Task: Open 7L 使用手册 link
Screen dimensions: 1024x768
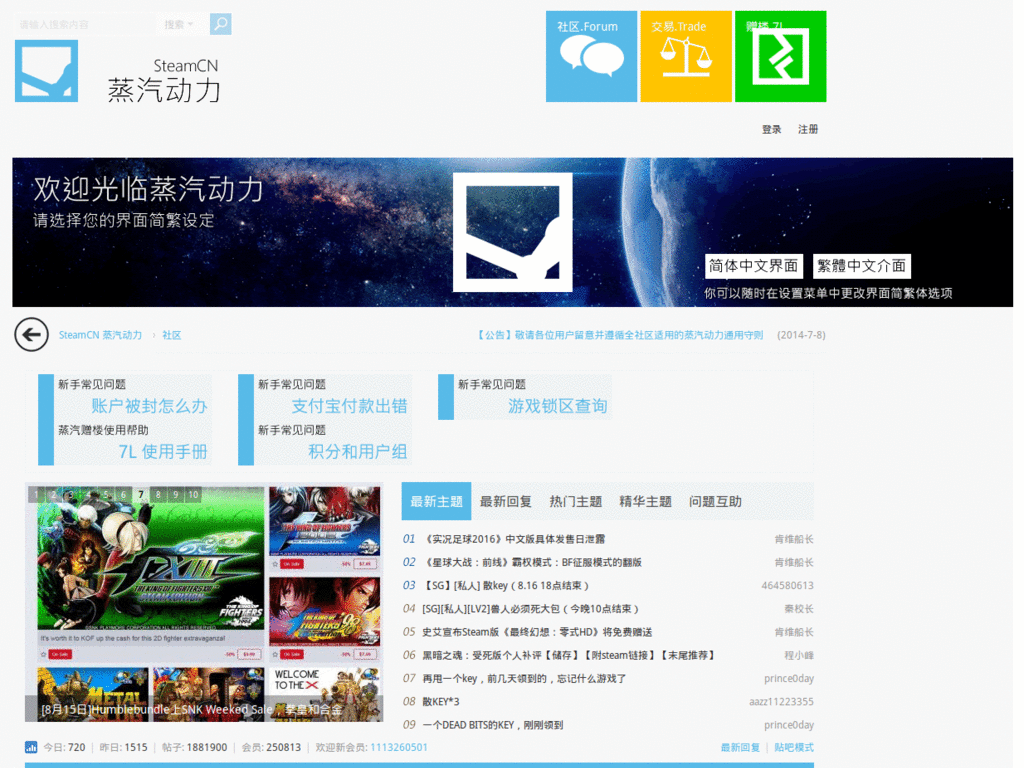Action: (163, 452)
